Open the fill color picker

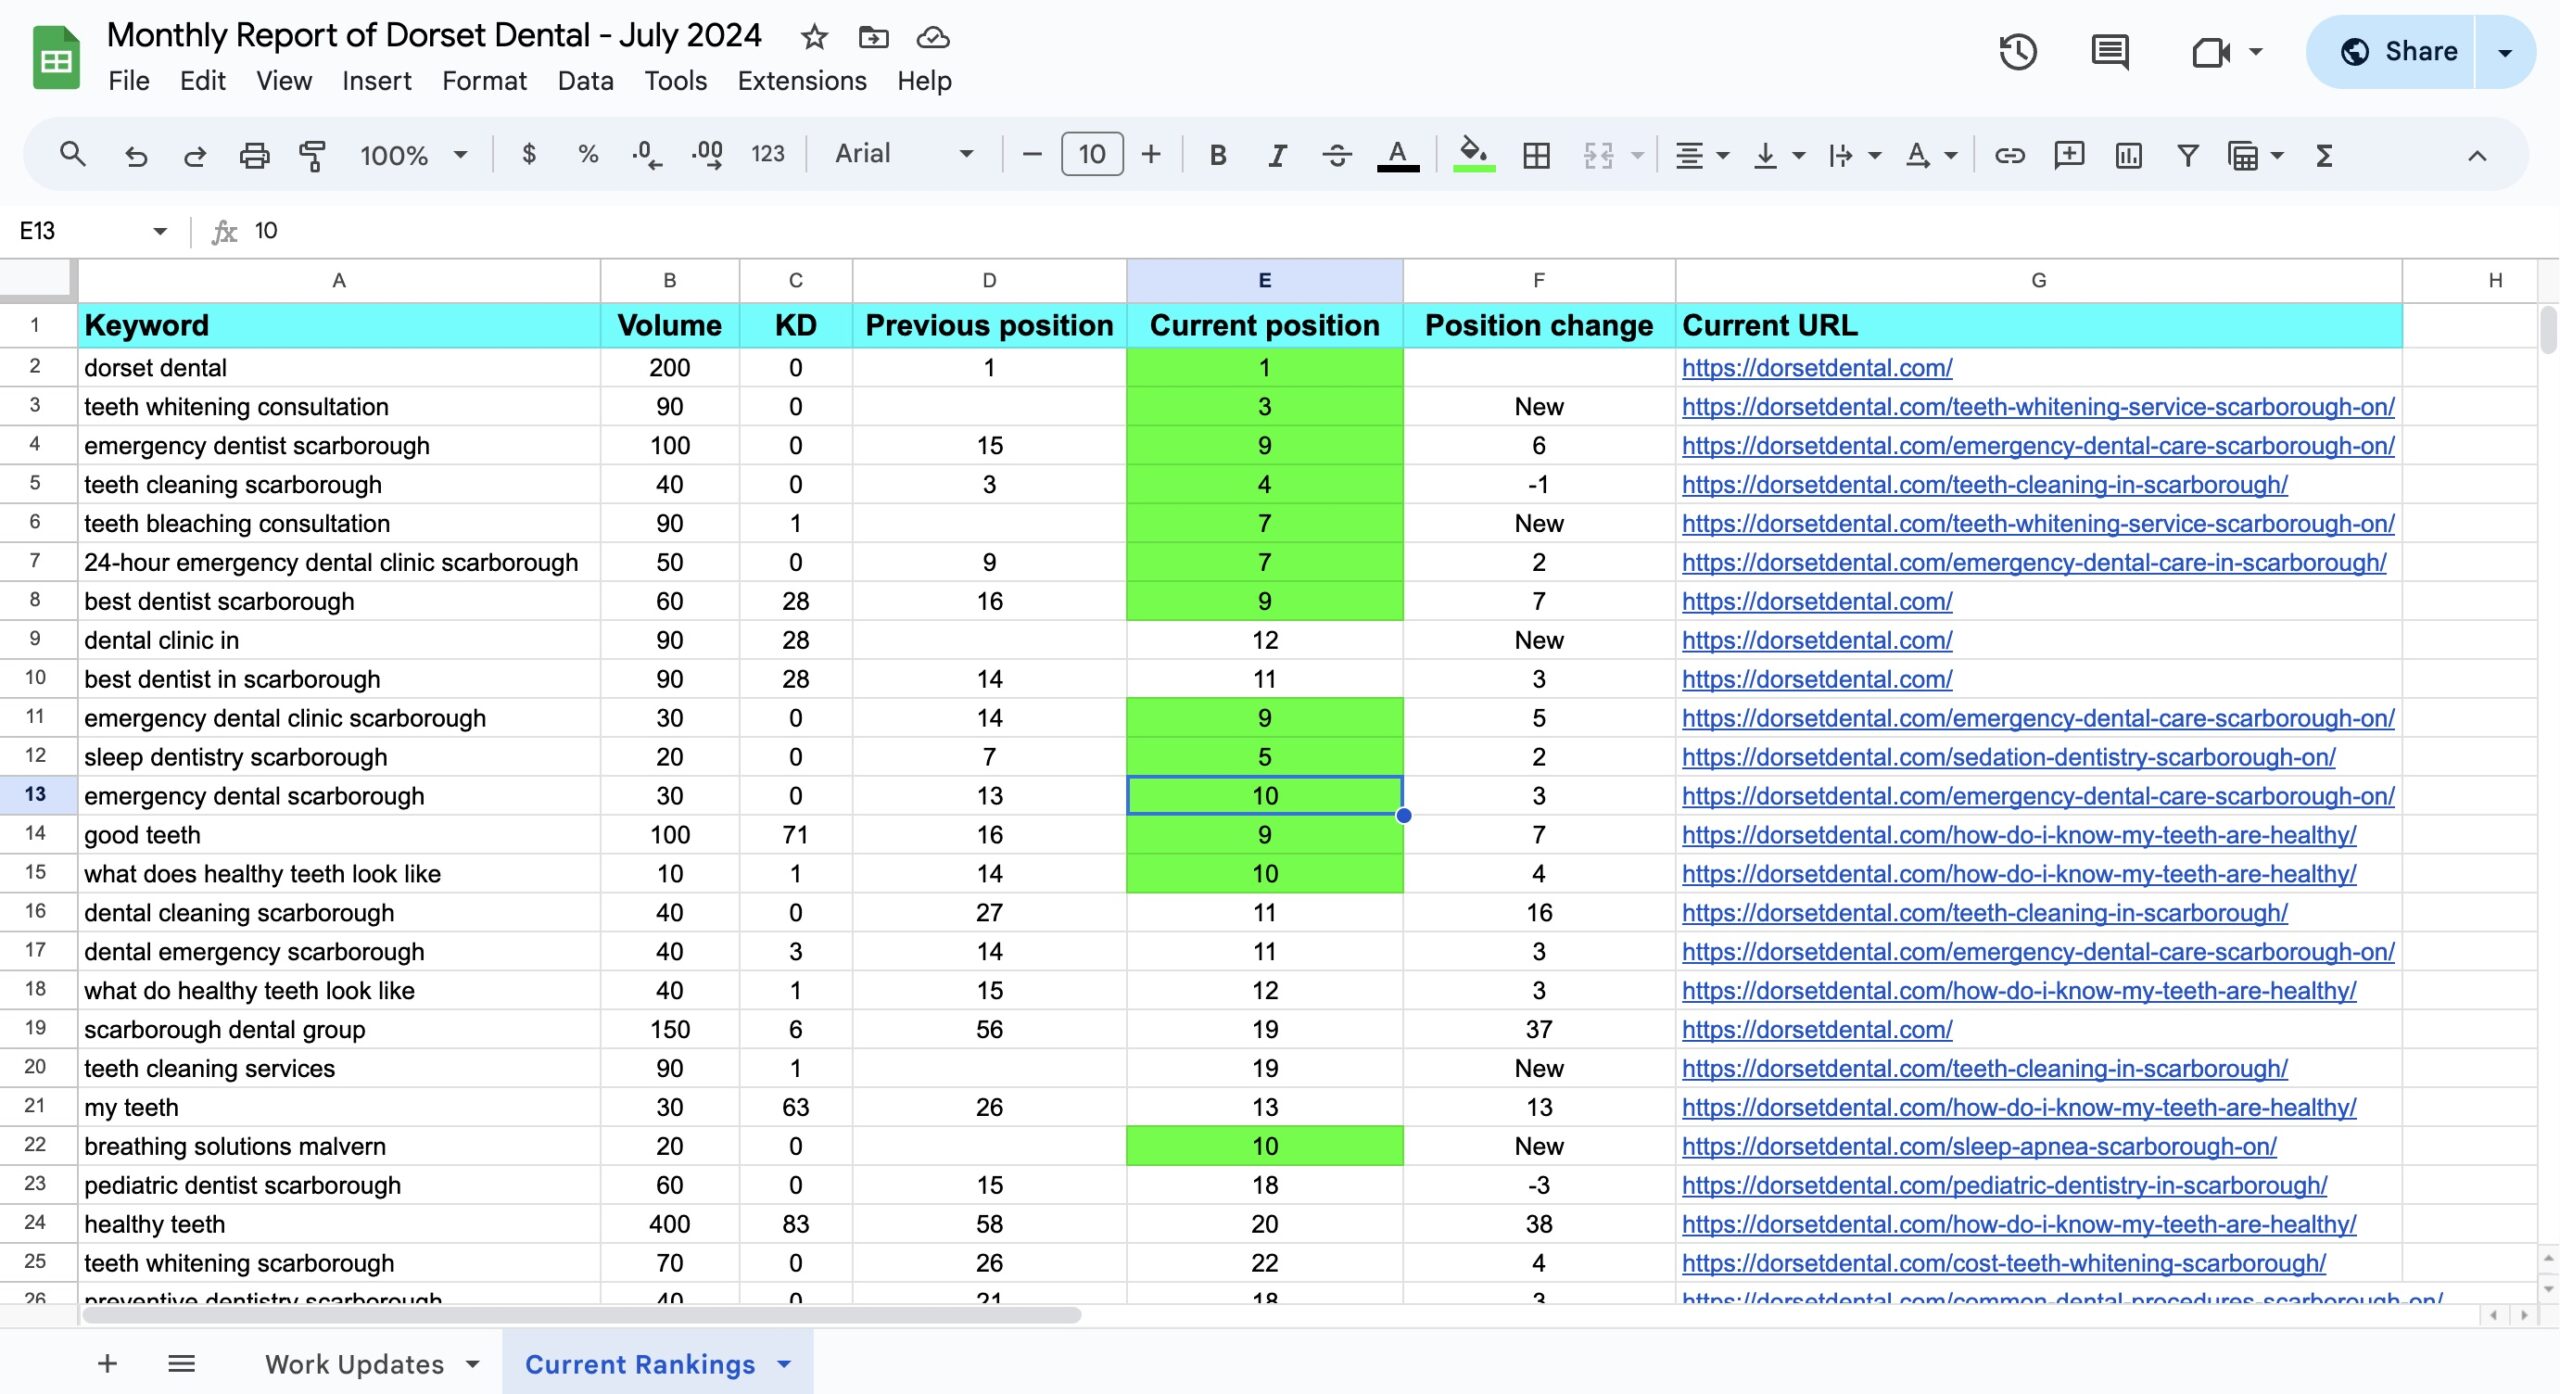coord(1473,155)
